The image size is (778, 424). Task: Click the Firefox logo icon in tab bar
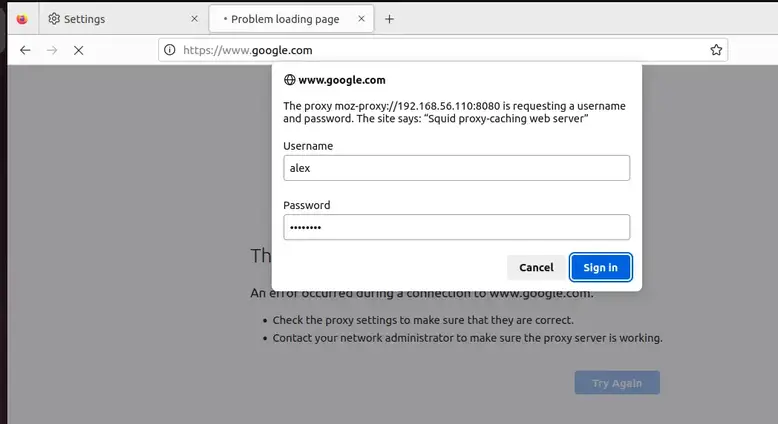click(22, 19)
